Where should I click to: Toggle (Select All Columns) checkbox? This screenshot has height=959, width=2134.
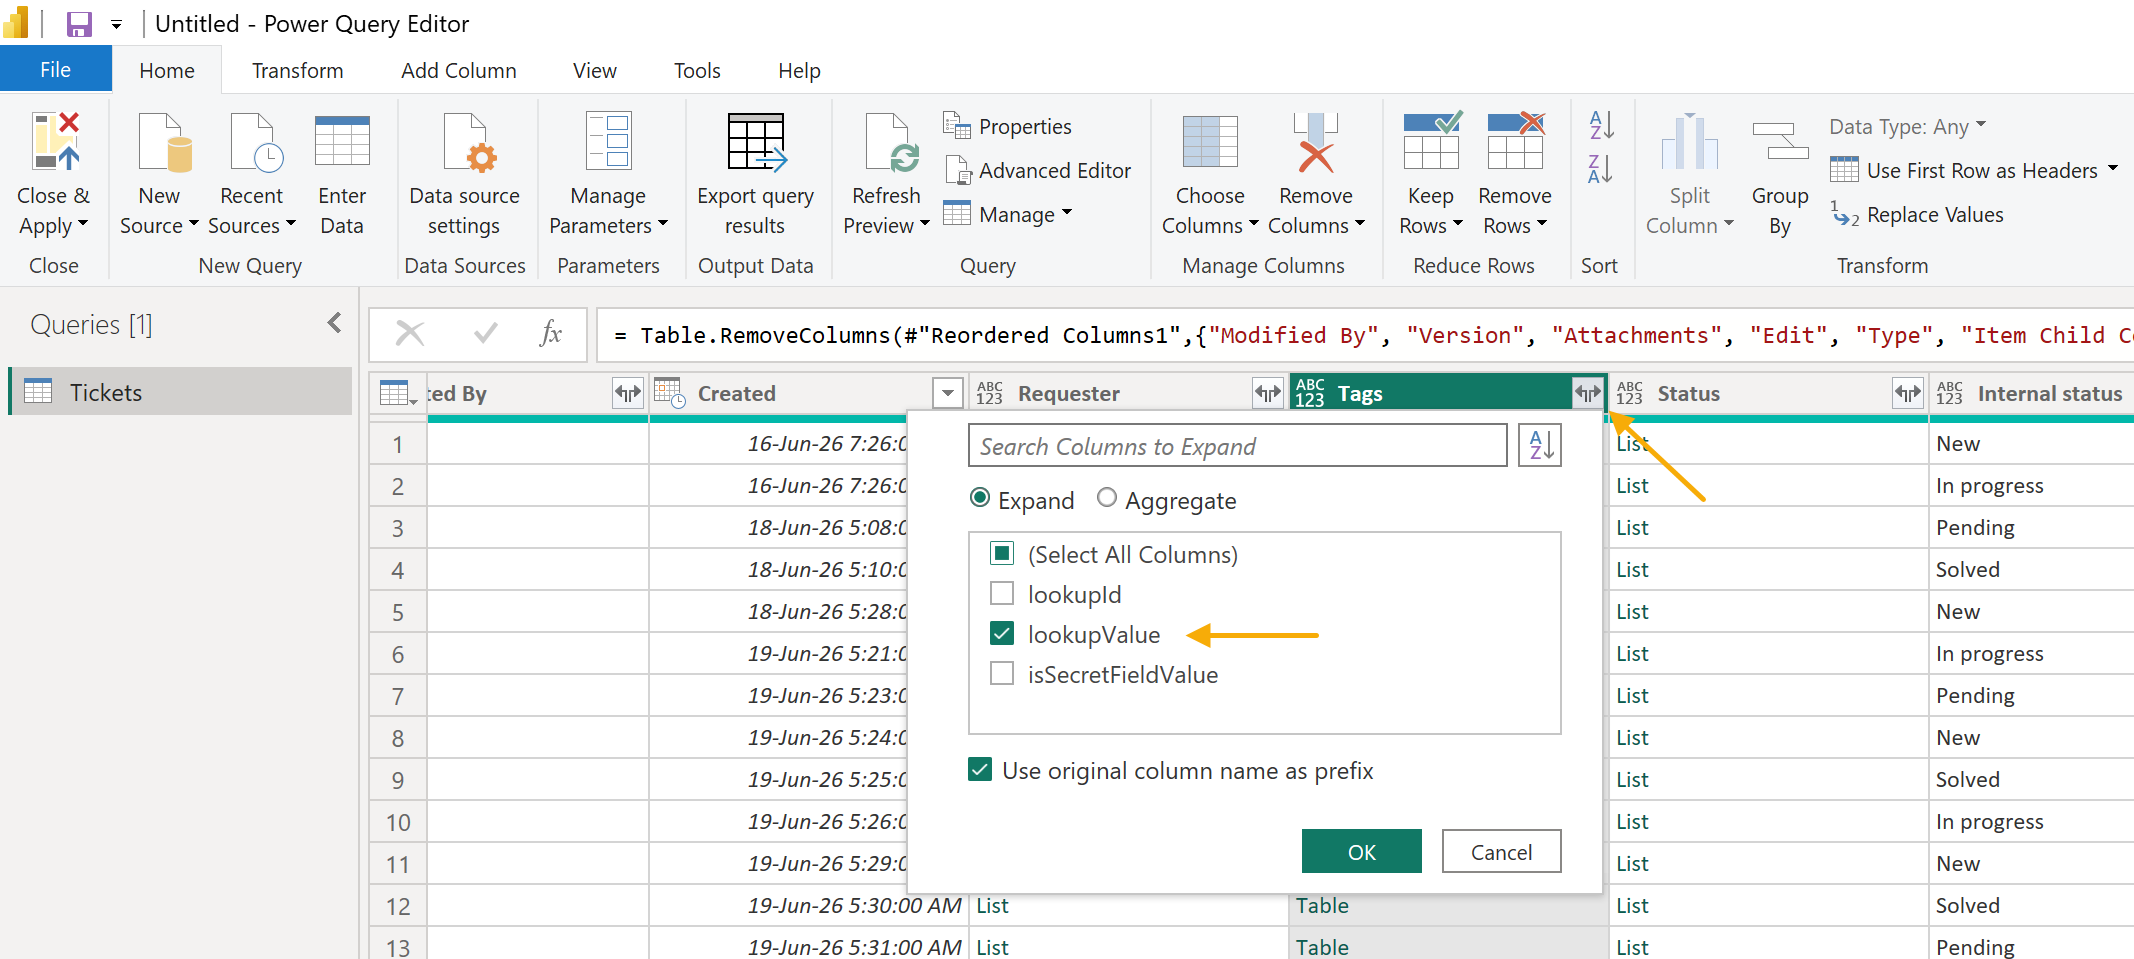(1002, 553)
